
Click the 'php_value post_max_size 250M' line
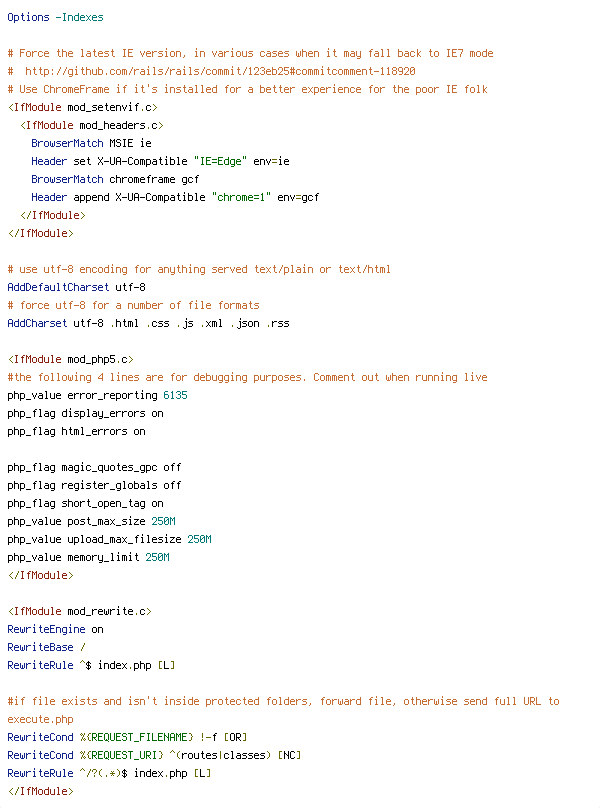click(91, 522)
